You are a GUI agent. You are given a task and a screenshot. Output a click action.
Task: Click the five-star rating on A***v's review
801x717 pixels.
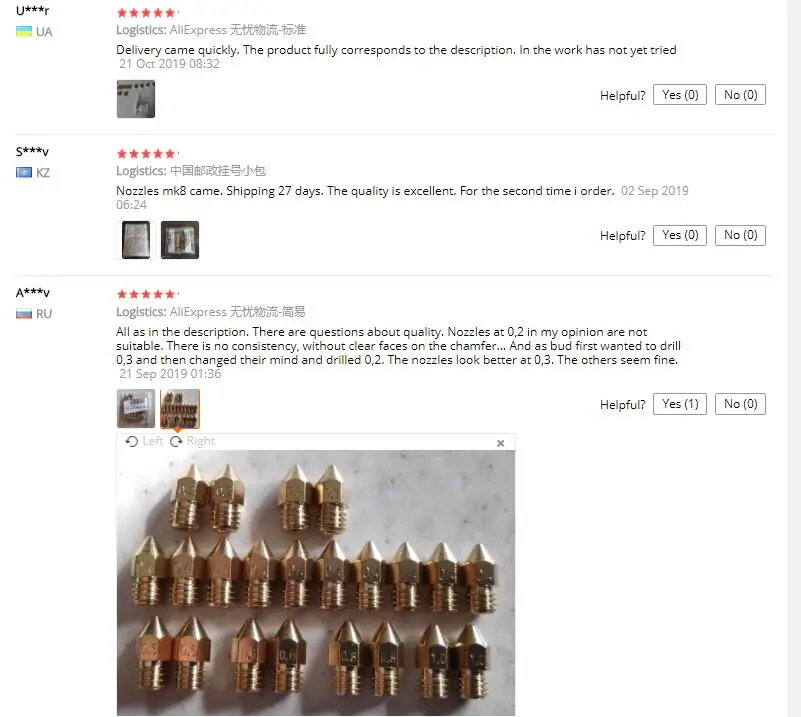pyautogui.click(x=146, y=294)
